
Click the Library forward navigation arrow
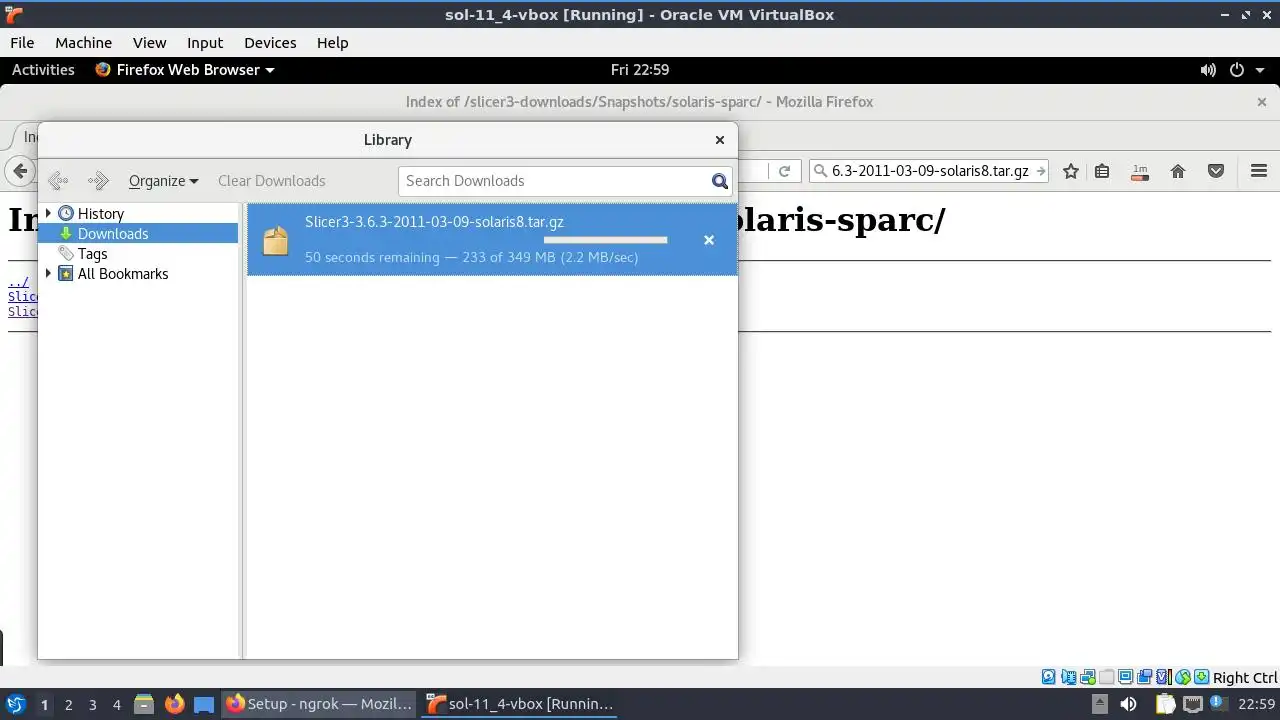pyautogui.click(x=98, y=181)
